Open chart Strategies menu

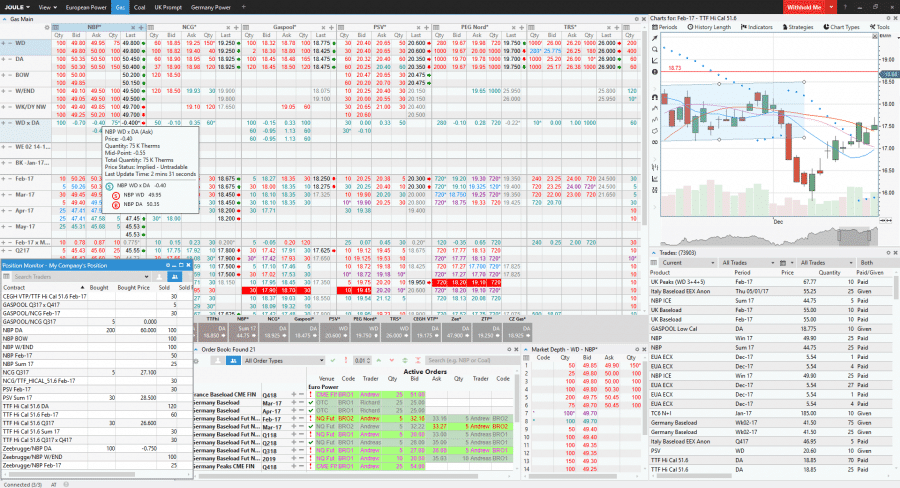pyautogui.click(x=797, y=27)
